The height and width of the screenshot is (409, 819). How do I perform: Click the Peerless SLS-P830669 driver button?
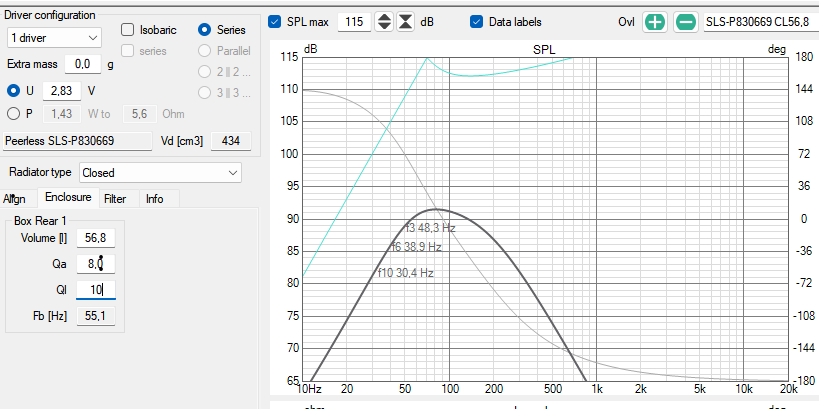[x=77, y=141]
